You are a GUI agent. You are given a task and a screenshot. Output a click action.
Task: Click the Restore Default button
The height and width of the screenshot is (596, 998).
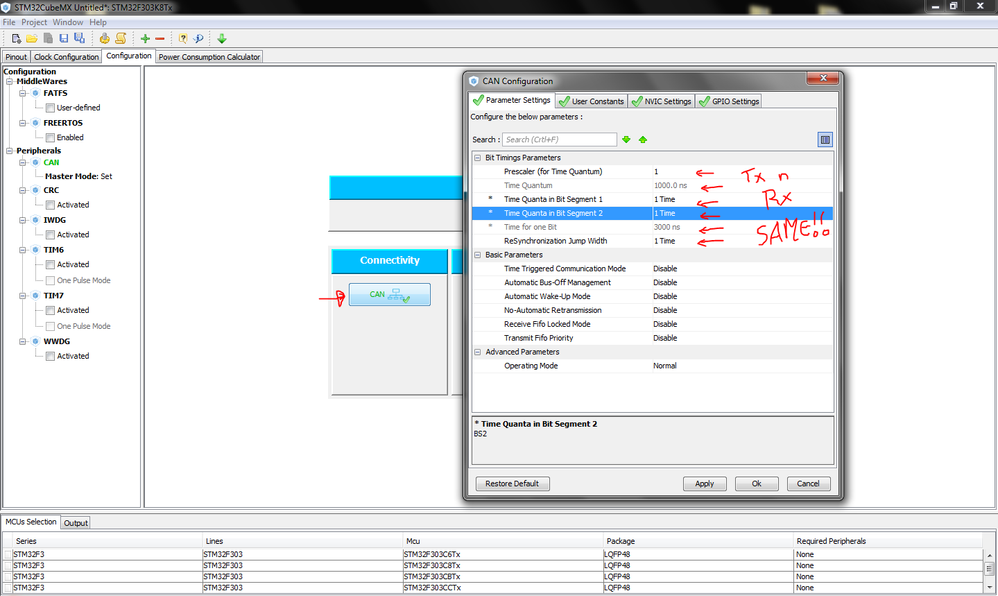[x=512, y=484]
